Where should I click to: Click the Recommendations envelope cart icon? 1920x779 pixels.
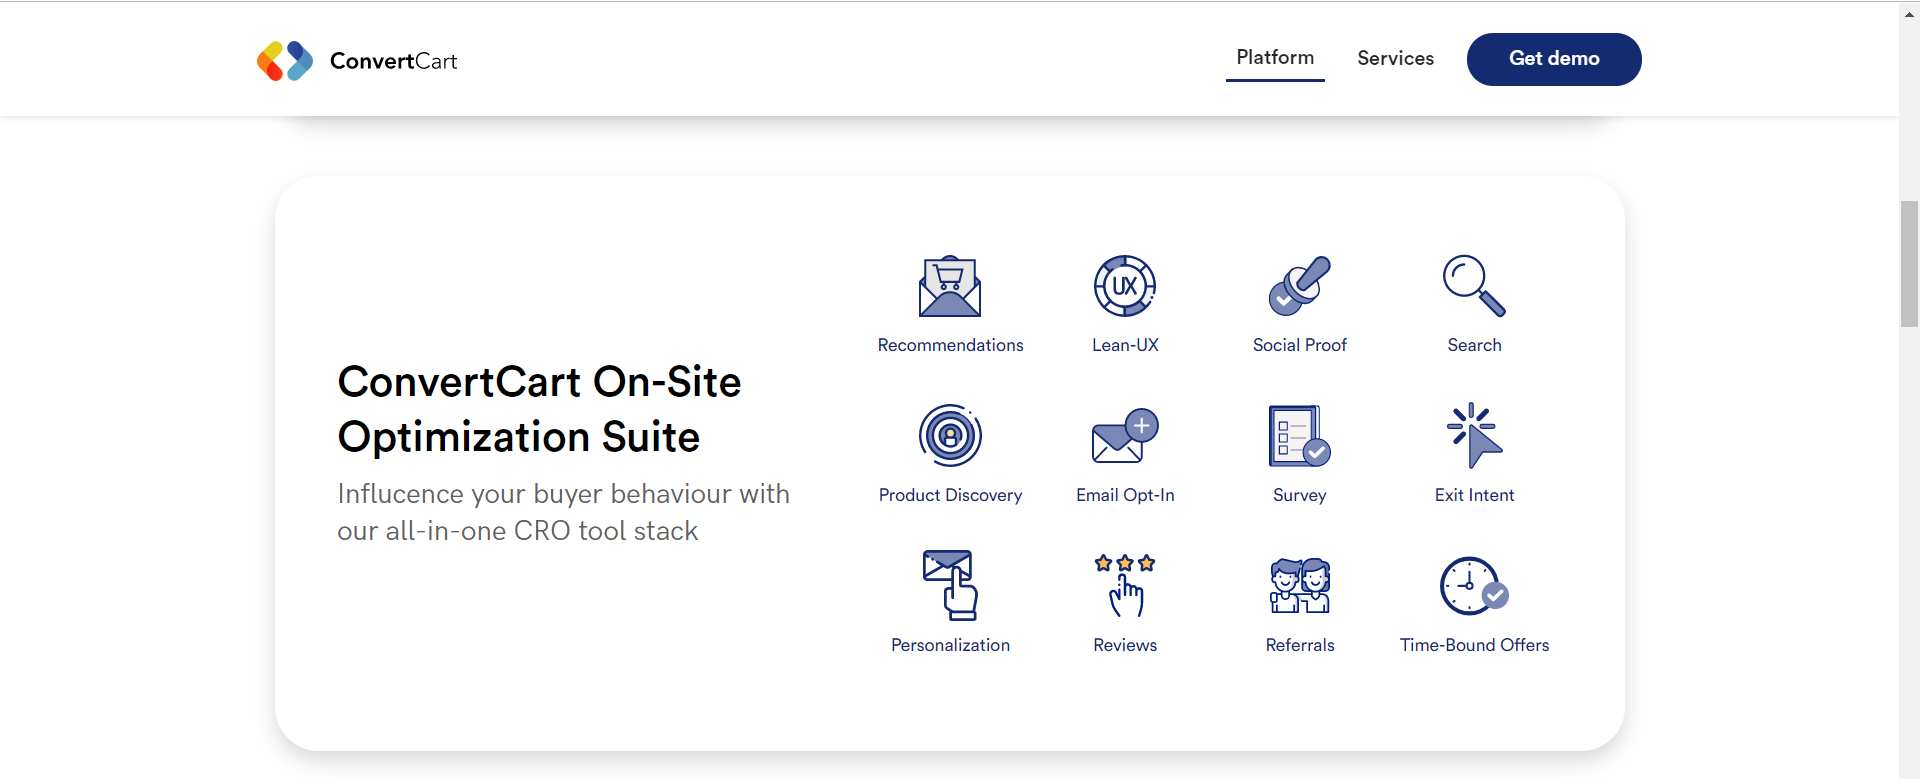[x=949, y=287]
